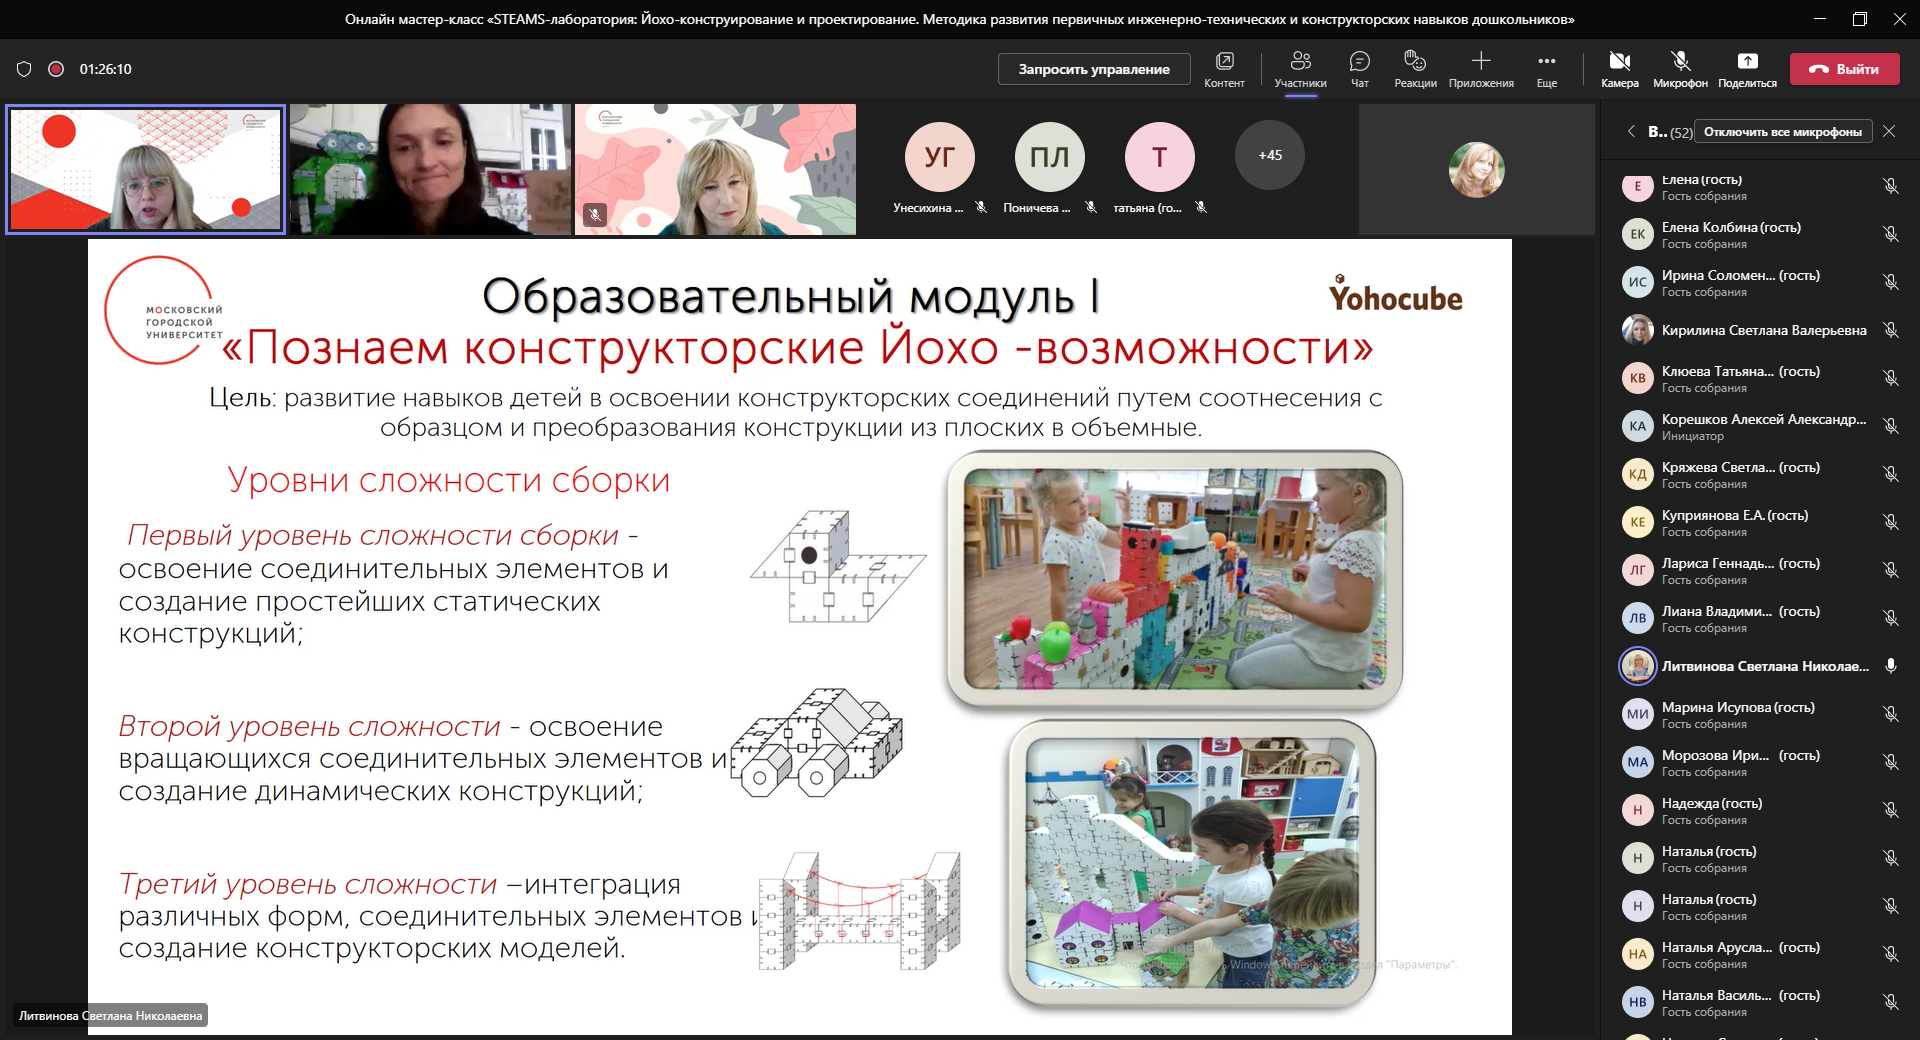
Task: Show the +45 hidden participants
Action: (x=1270, y=155)
